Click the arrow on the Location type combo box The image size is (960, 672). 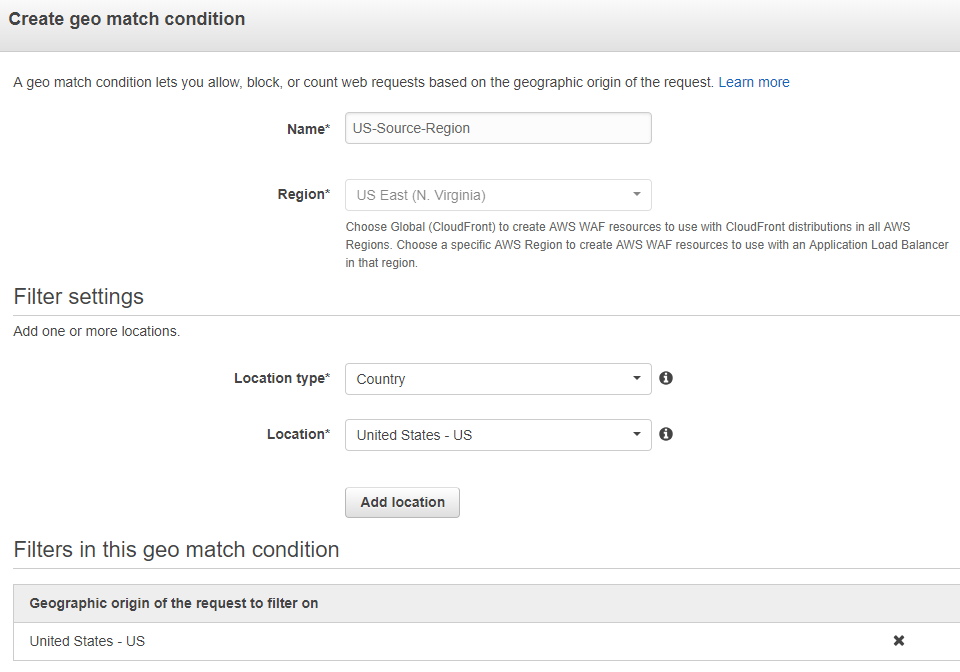[x=637, y=379]
